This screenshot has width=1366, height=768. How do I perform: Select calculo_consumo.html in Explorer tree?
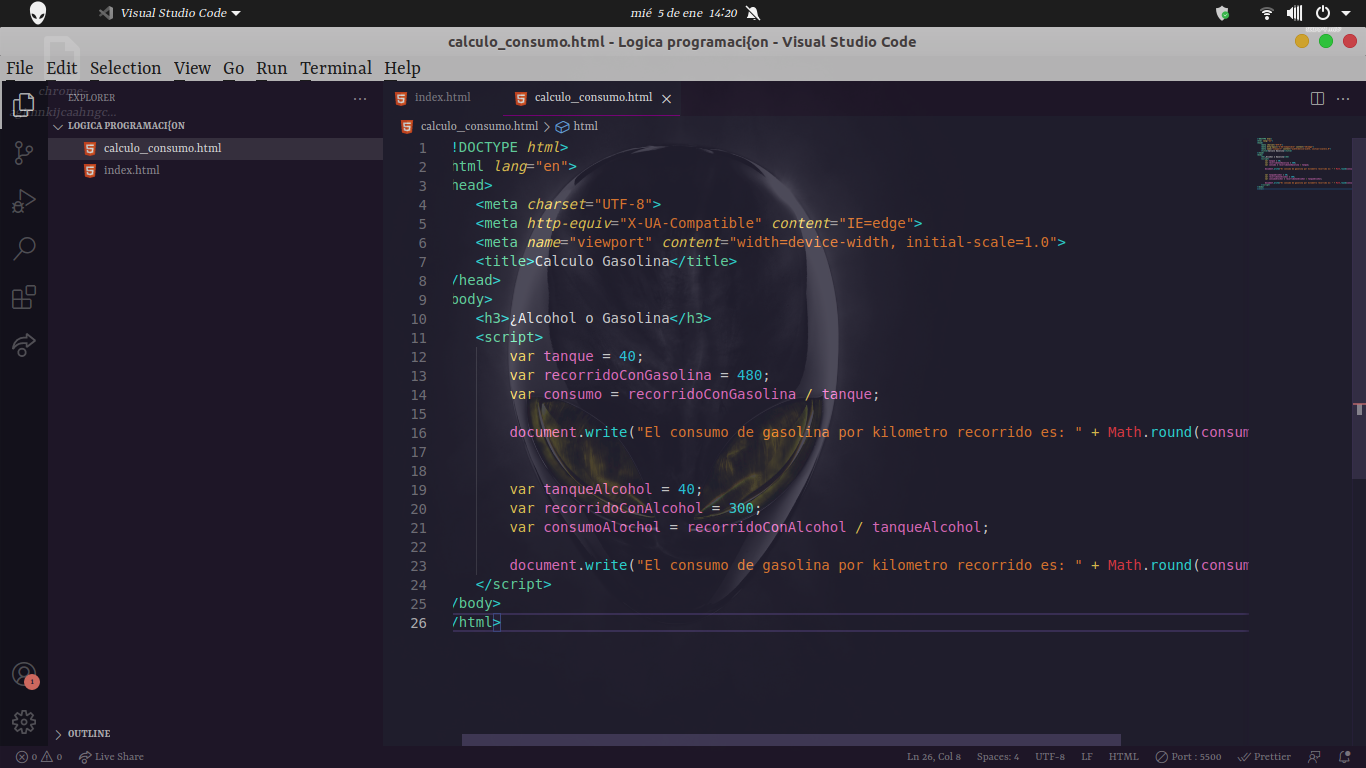point(215,148)
